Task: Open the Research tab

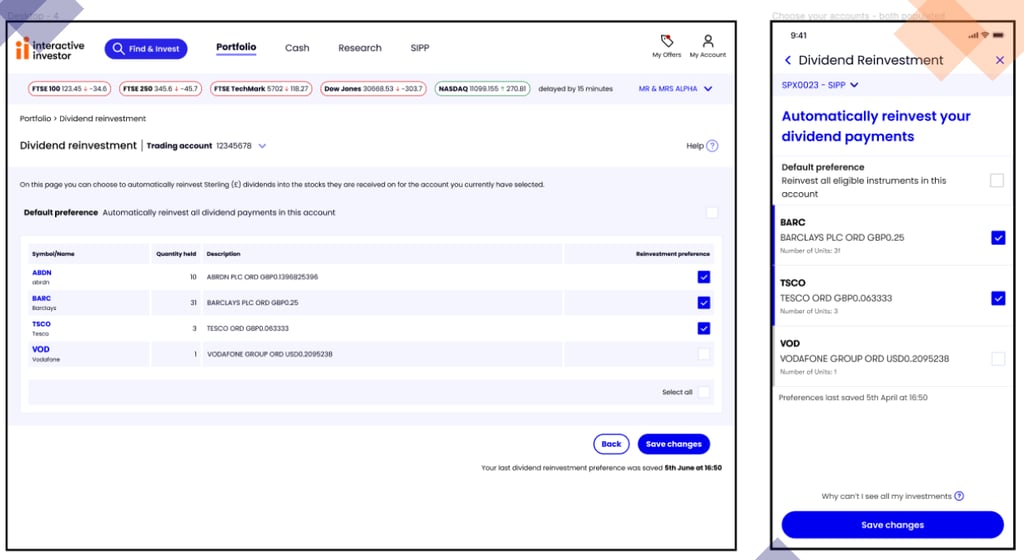Action: pos(360,48)
